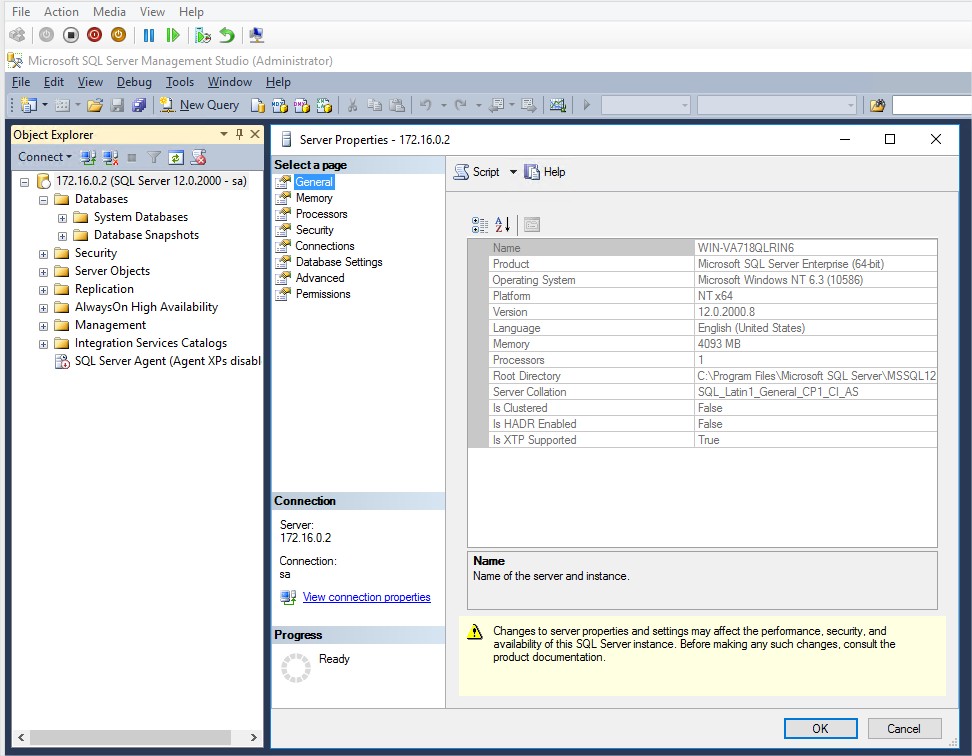The height and width of the screenshot is (756, 972).
Task: Click the orange Save VM state icon
Action: click(x=118, y=35)
